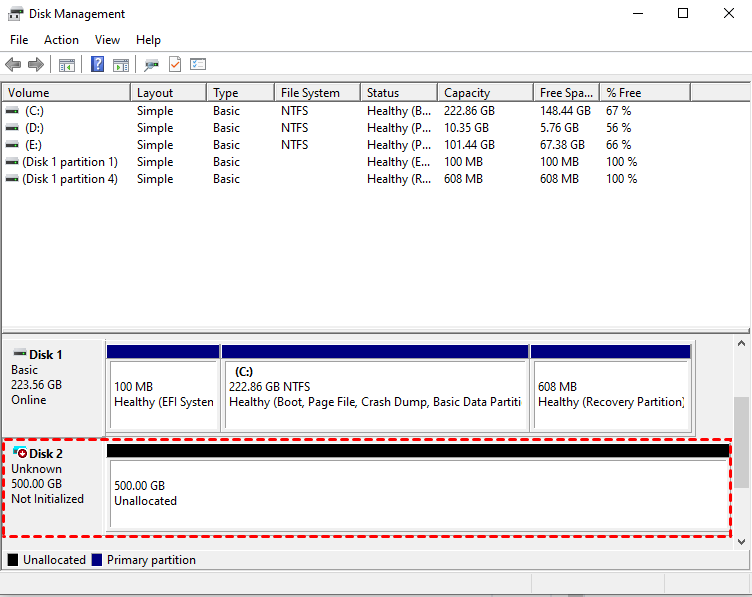This screenshot has height=597, width=752.
Task: Click the 67.38 GB free space cell
Action: click(563, 145)
